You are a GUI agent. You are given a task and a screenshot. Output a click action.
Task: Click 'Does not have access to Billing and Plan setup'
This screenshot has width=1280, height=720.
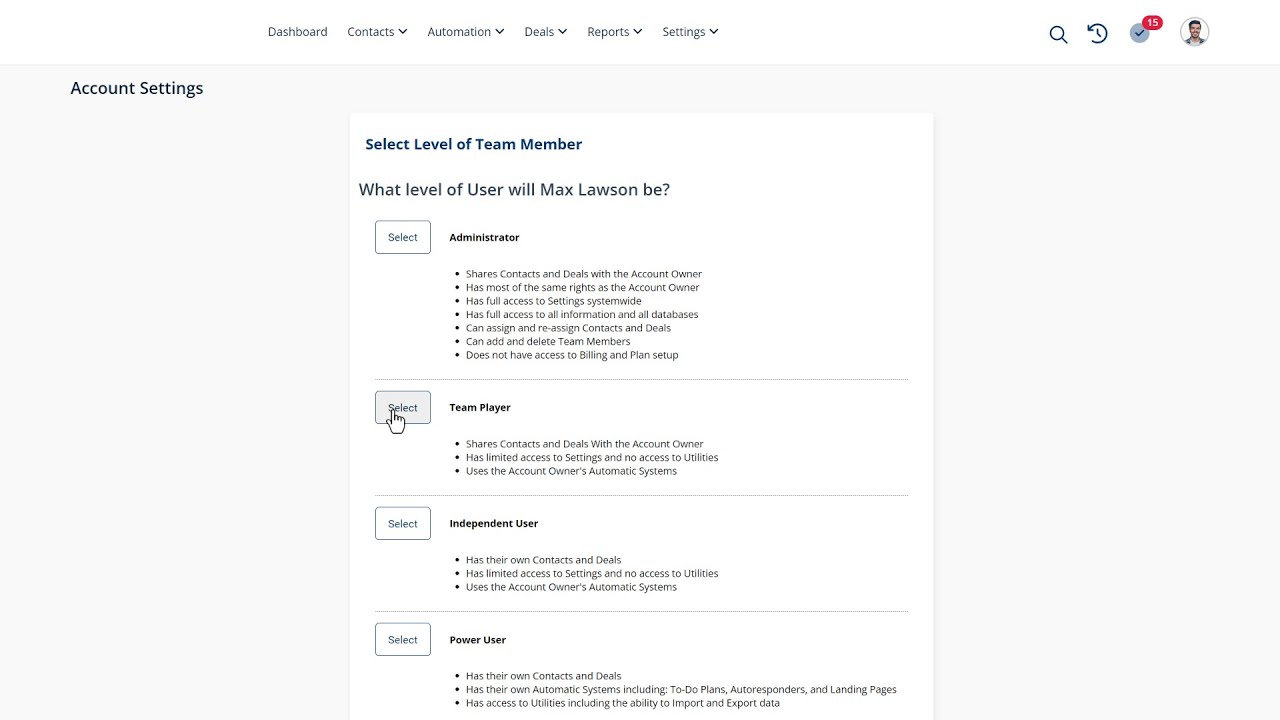[x=572, y=354]
